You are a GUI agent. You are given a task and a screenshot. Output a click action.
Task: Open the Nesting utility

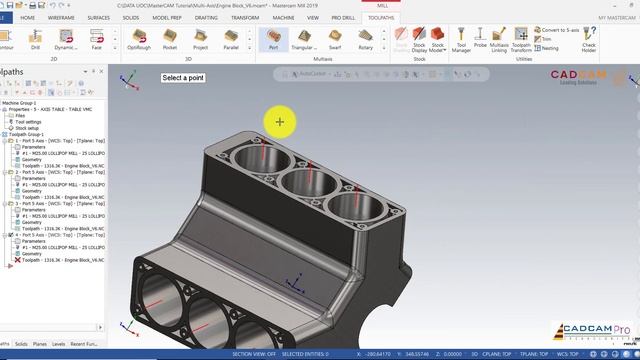click(x=546, y=48)
